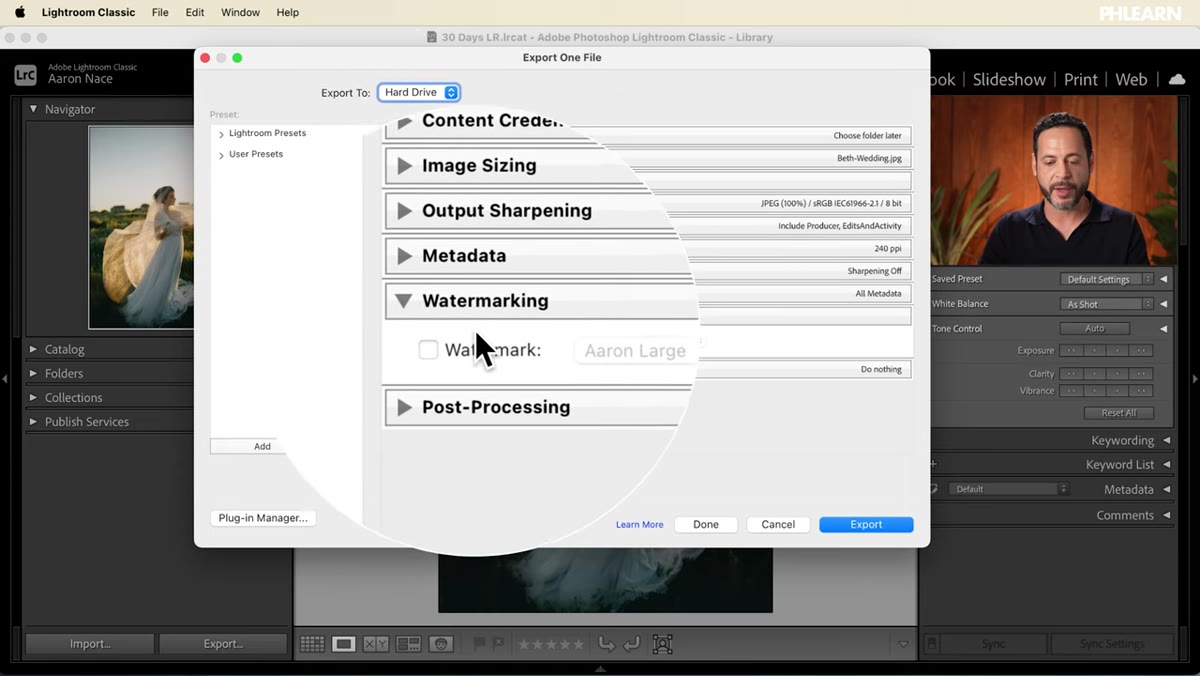Screen dimensions: 1200x676
Task: Expand the Keywording panel
Action: (1166, 440)
